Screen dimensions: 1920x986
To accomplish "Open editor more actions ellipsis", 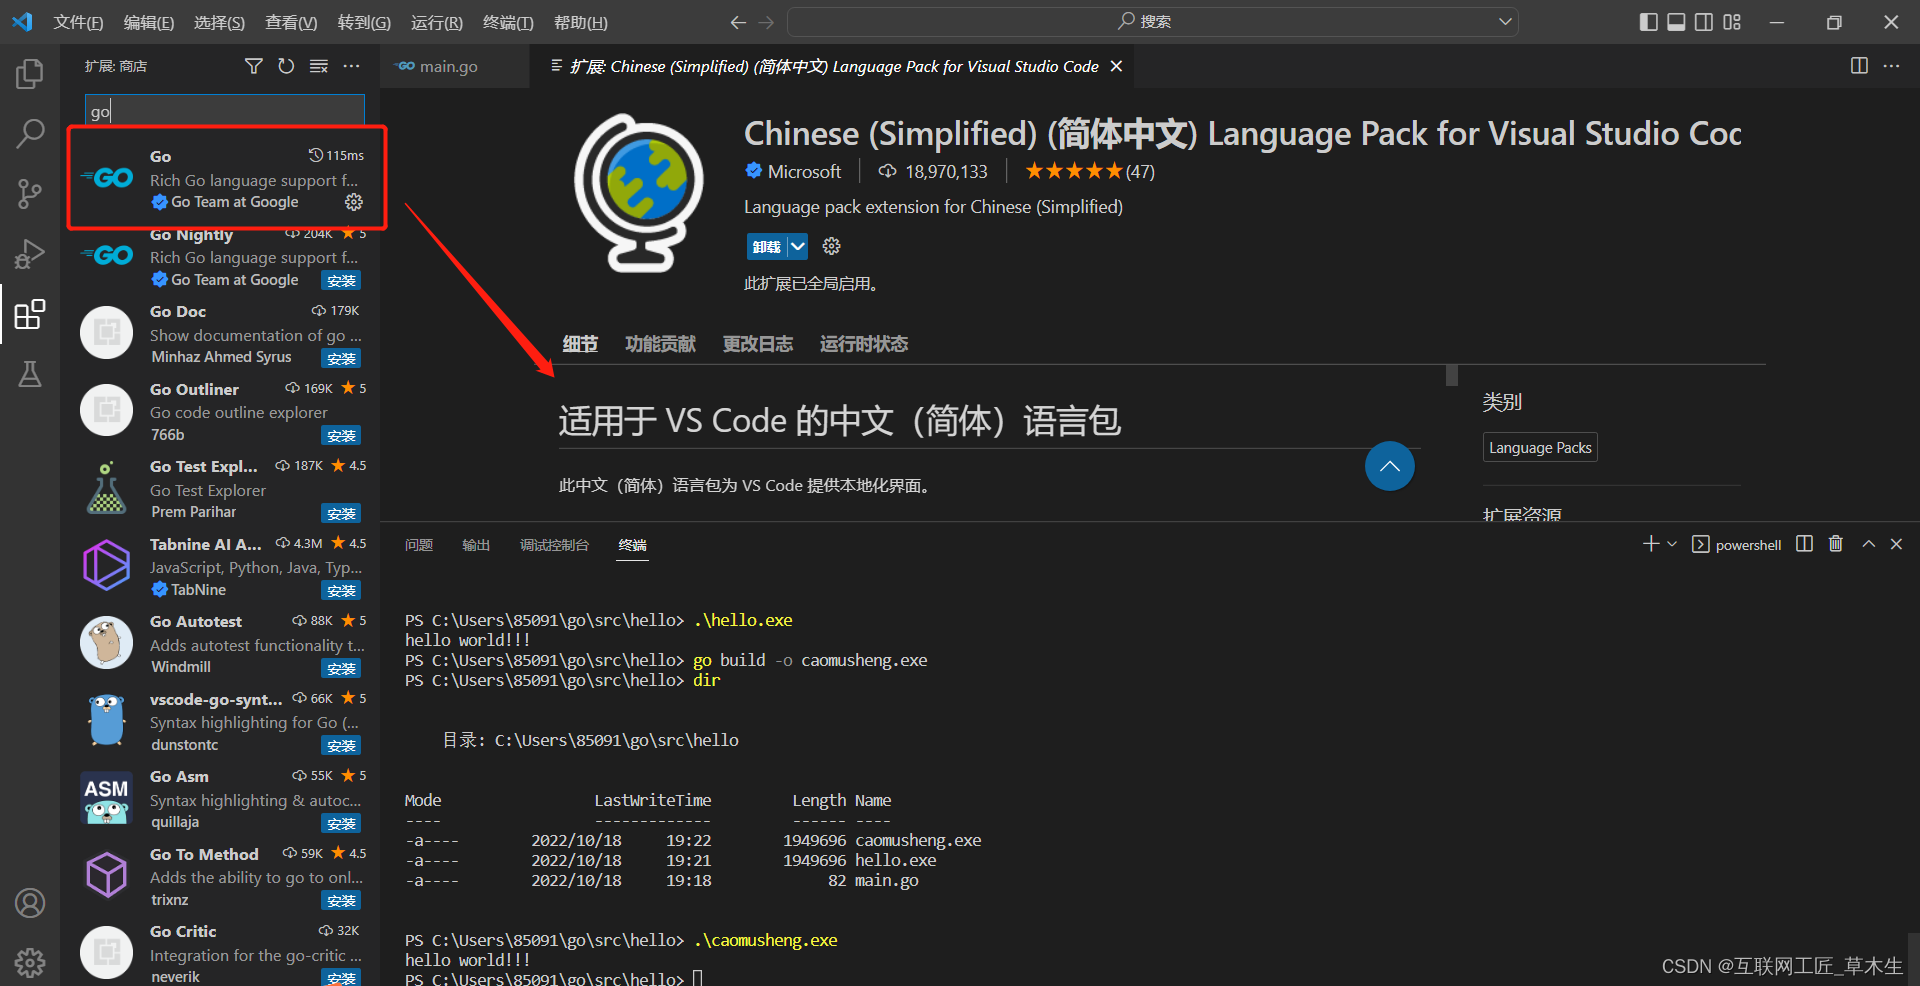I will point(1891,66).
